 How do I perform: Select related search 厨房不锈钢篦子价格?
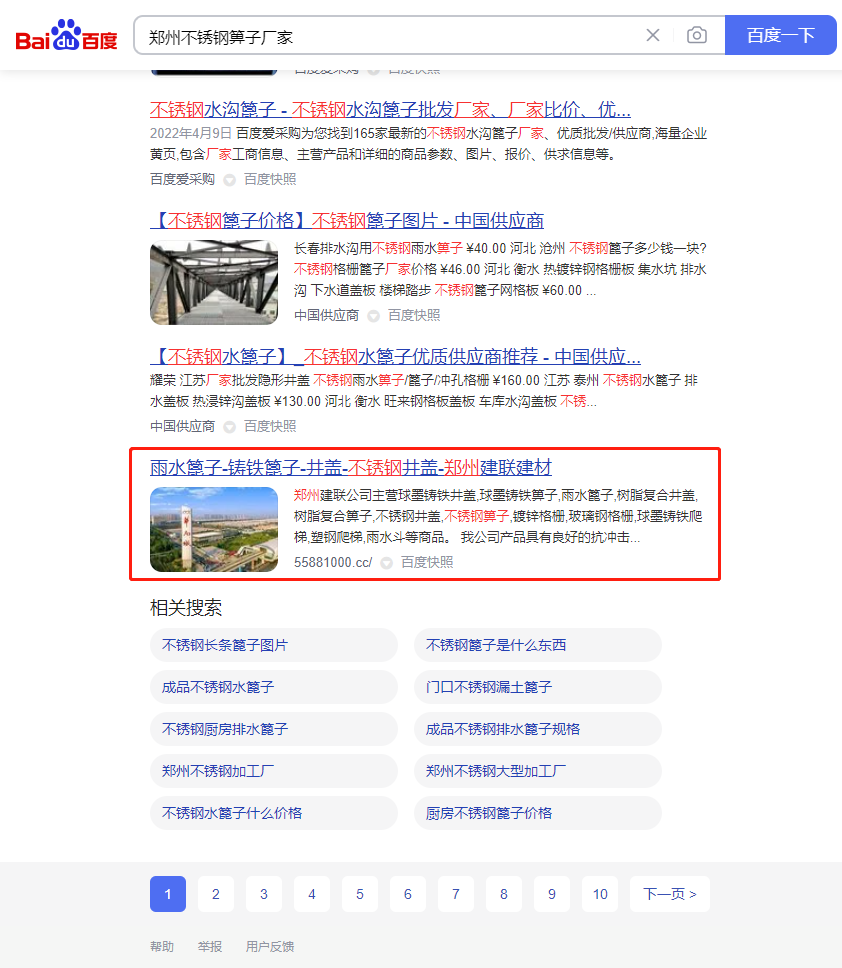click(x=538, y=813)
